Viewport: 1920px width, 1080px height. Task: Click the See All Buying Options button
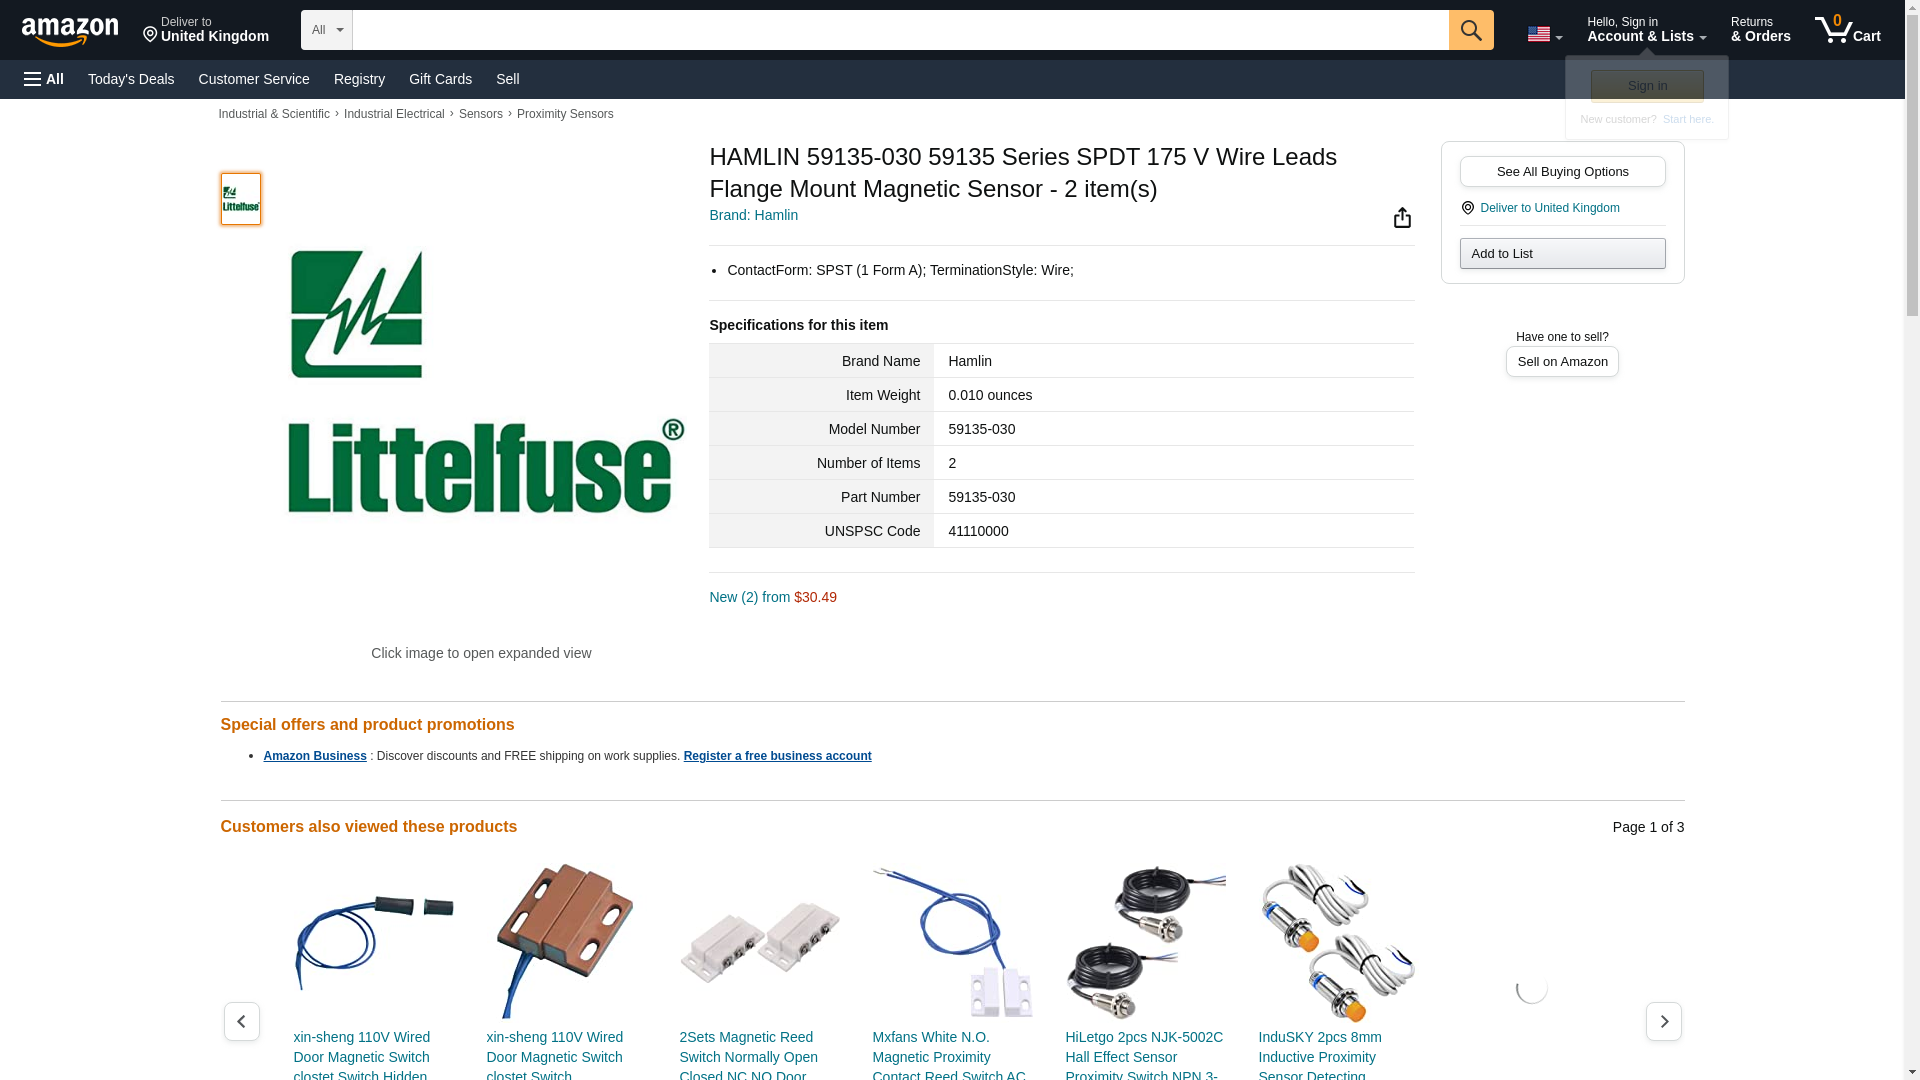[x=1562, y=171]
